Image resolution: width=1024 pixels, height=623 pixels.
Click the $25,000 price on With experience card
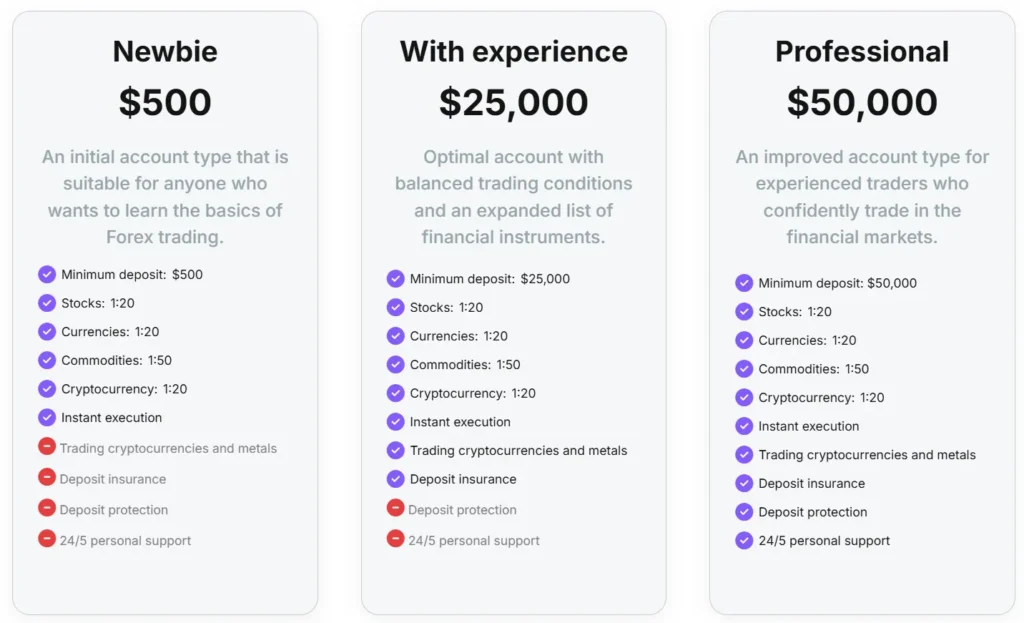click(514, 103)
